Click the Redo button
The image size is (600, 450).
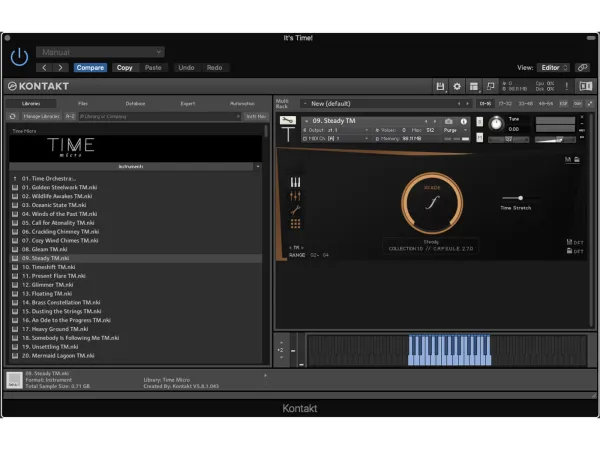tap(215, 68)
